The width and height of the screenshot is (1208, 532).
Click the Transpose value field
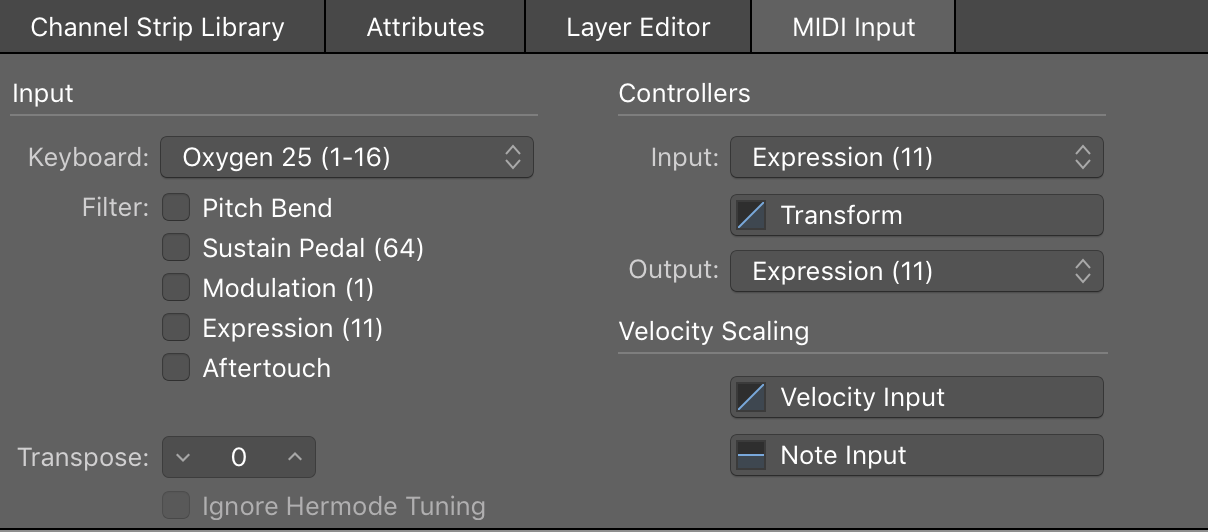tap(238, 457)
